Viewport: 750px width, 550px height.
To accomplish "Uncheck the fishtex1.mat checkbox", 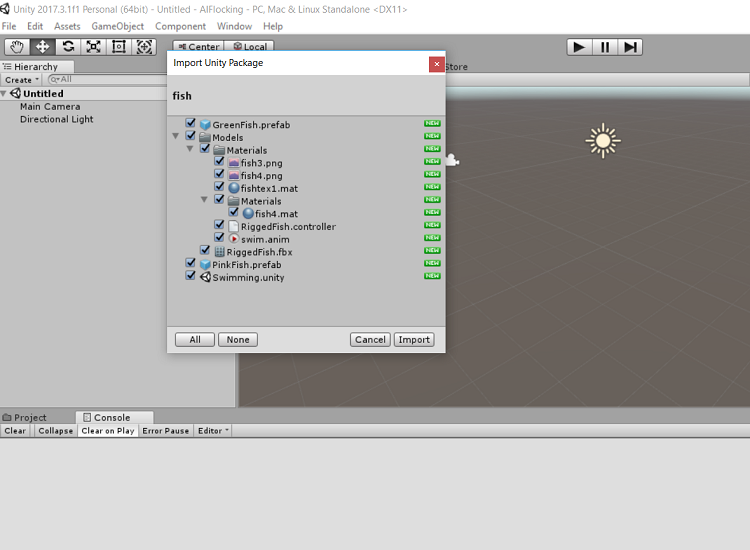I will [x=219, y=187].
